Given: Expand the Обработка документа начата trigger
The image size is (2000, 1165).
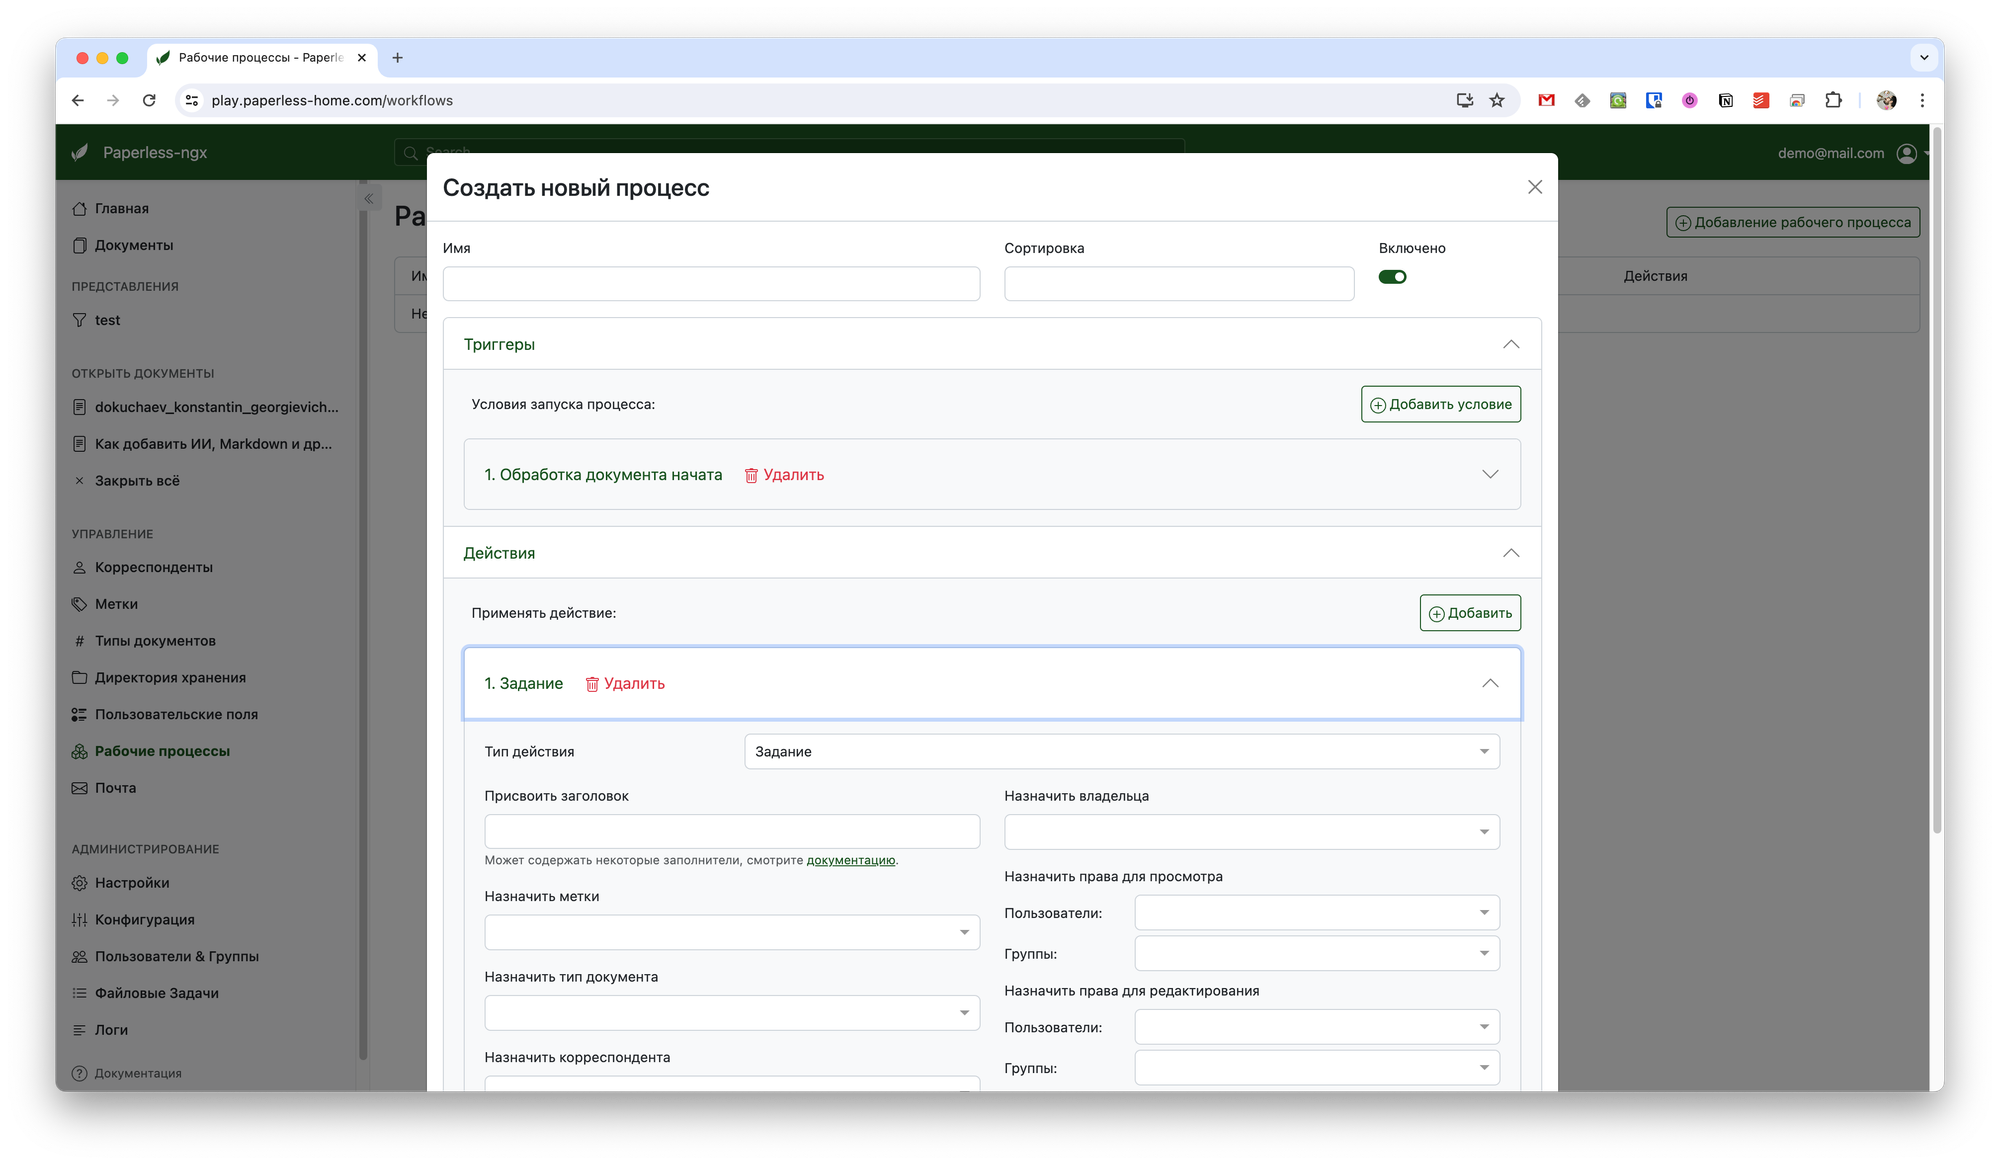Looking at the screenshot, I should [x=1490, y=474].
